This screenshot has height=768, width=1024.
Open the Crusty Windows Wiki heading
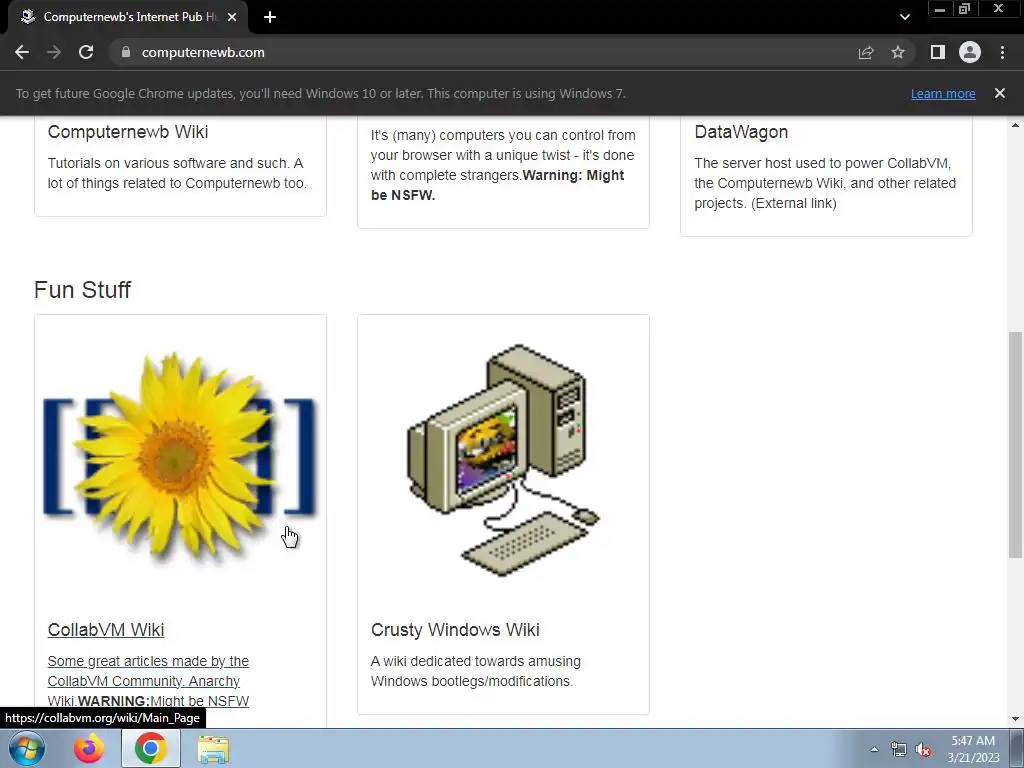(455, 630)
